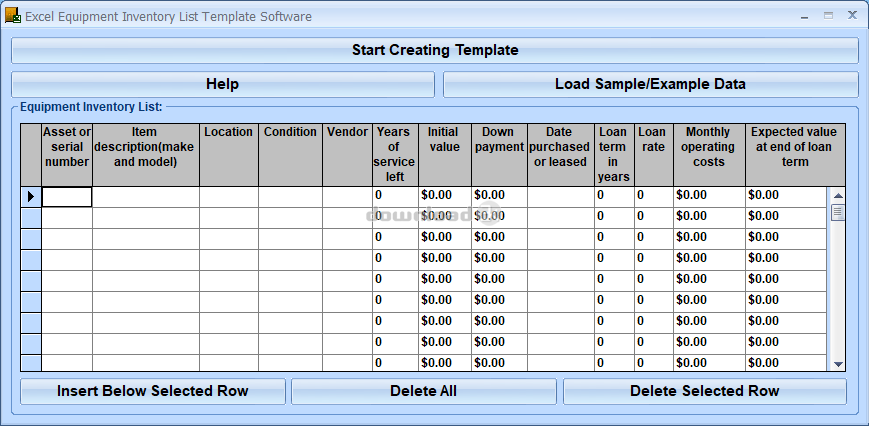This screenshot has height=426, width=869.
Task: Click fourth row Date purchased cell
Action: coord(561,260)
